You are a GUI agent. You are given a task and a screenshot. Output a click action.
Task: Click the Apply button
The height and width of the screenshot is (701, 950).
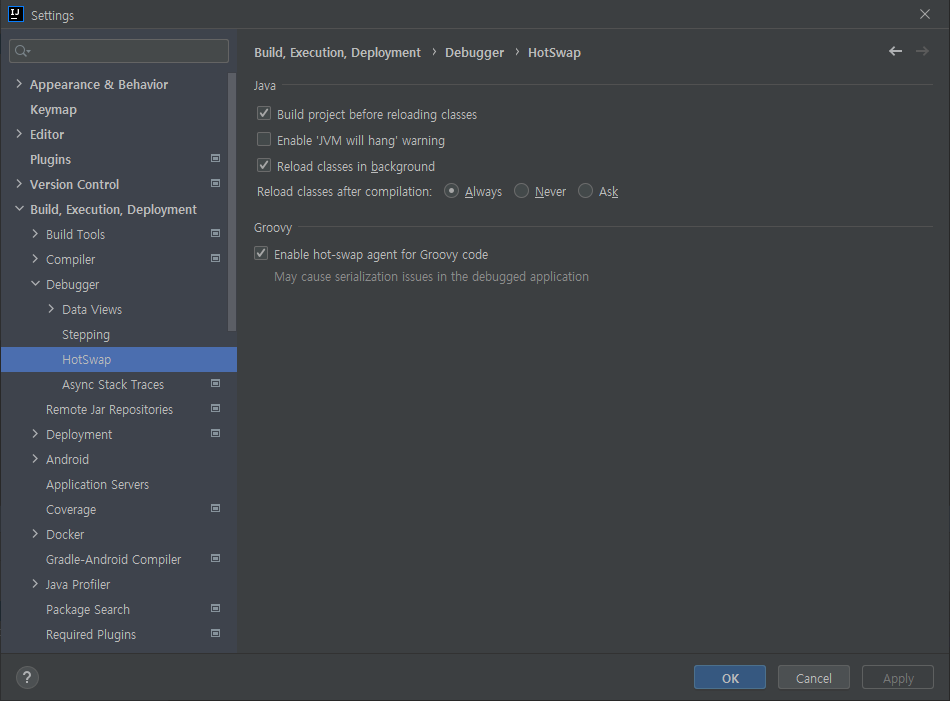coord(898,677)
